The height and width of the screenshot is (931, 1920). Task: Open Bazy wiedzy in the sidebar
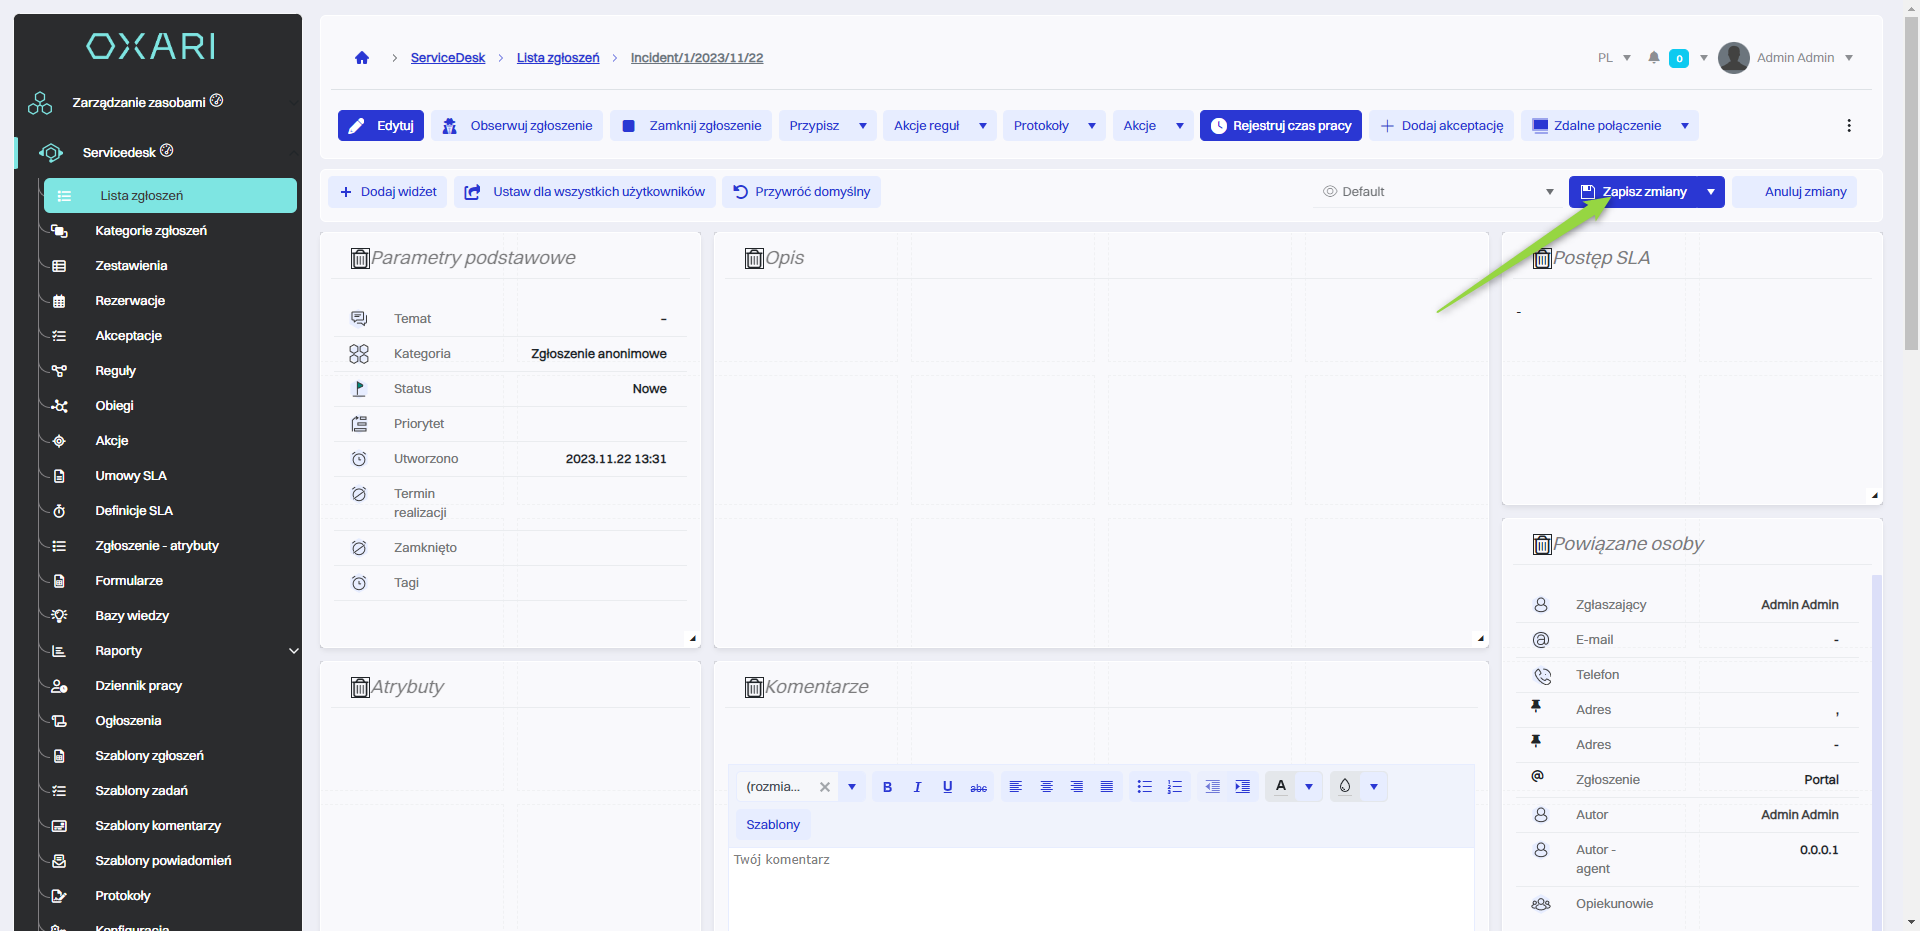[132, 616]
